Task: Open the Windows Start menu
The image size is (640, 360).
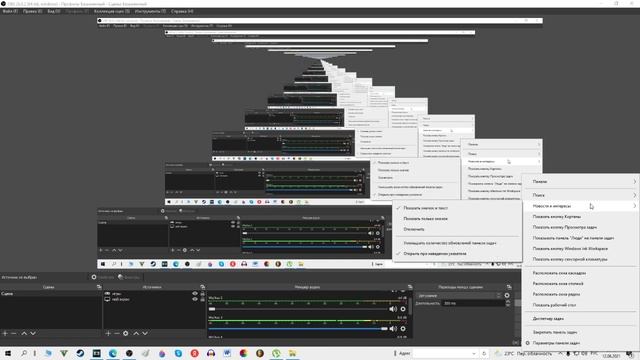Action: point(8,353)
